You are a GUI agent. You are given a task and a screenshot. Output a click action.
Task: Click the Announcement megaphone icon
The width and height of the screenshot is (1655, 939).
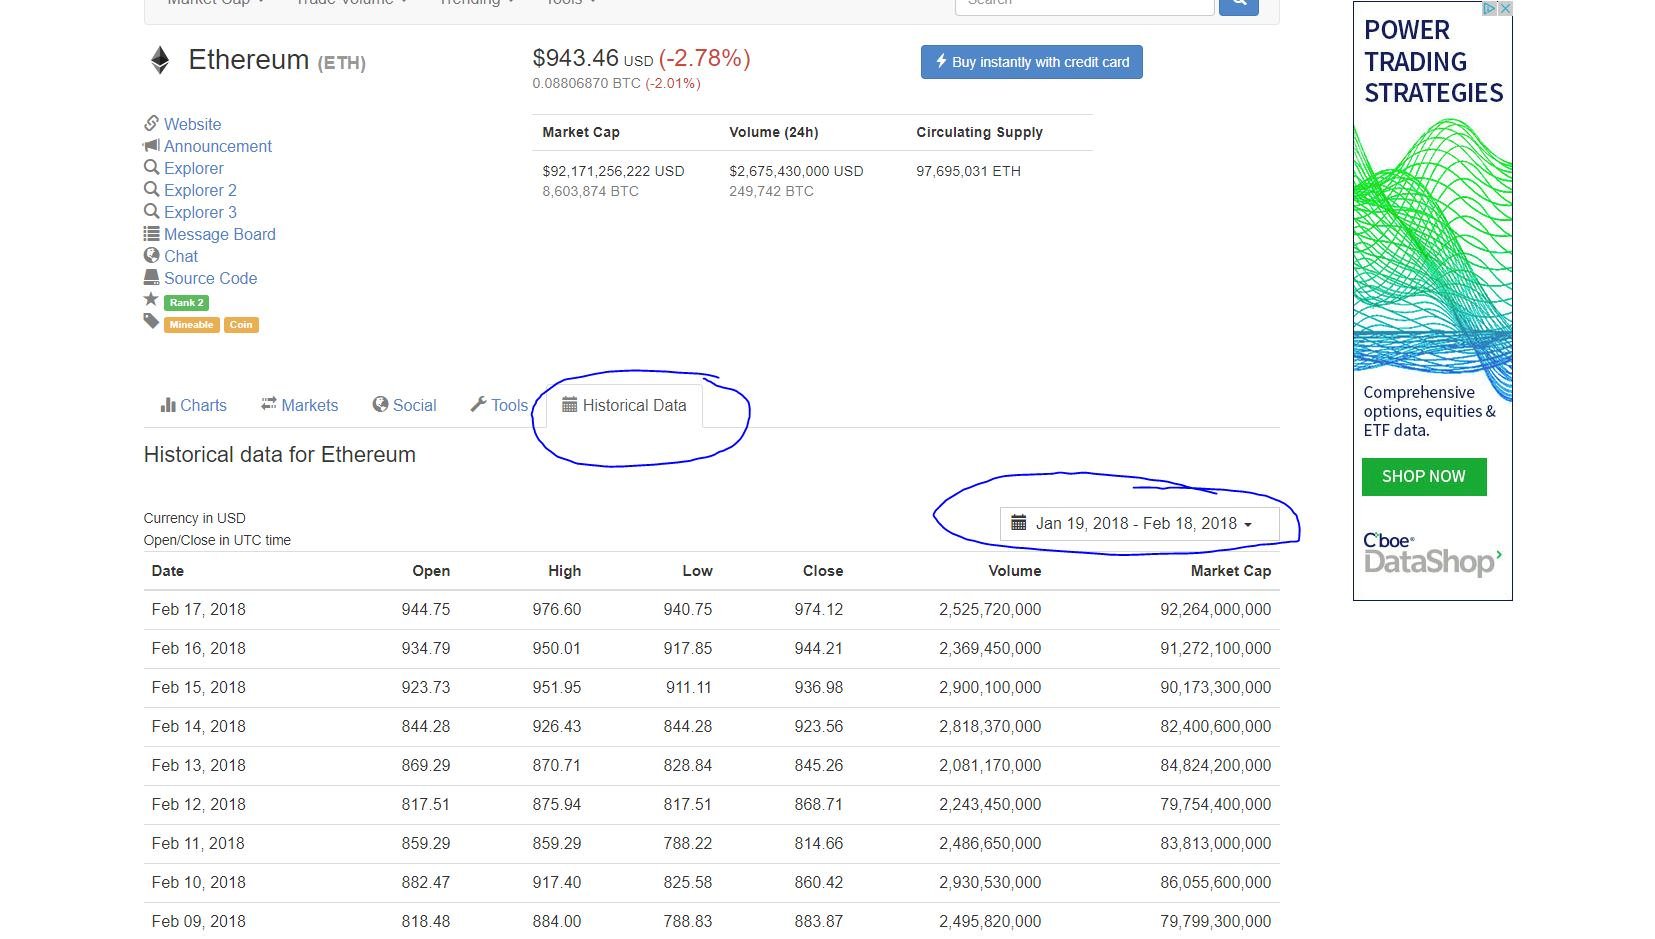[x=151, y=145]
